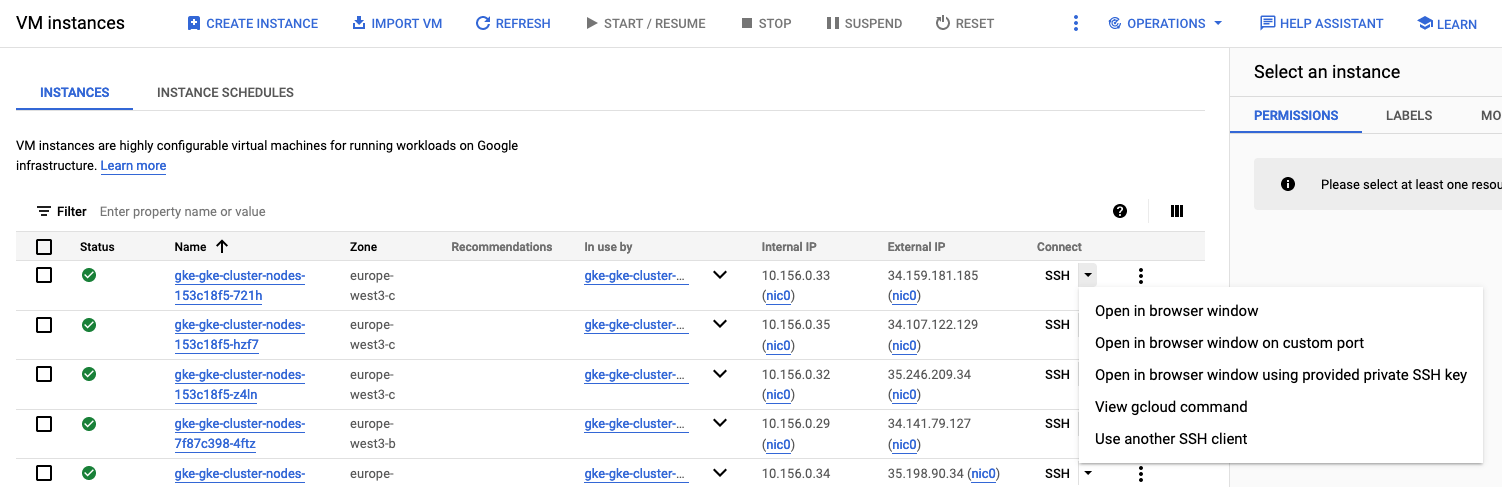Tick the select-all checkbox in table header
Viewport: 1502px width, 487px height.
coord(44,247)
